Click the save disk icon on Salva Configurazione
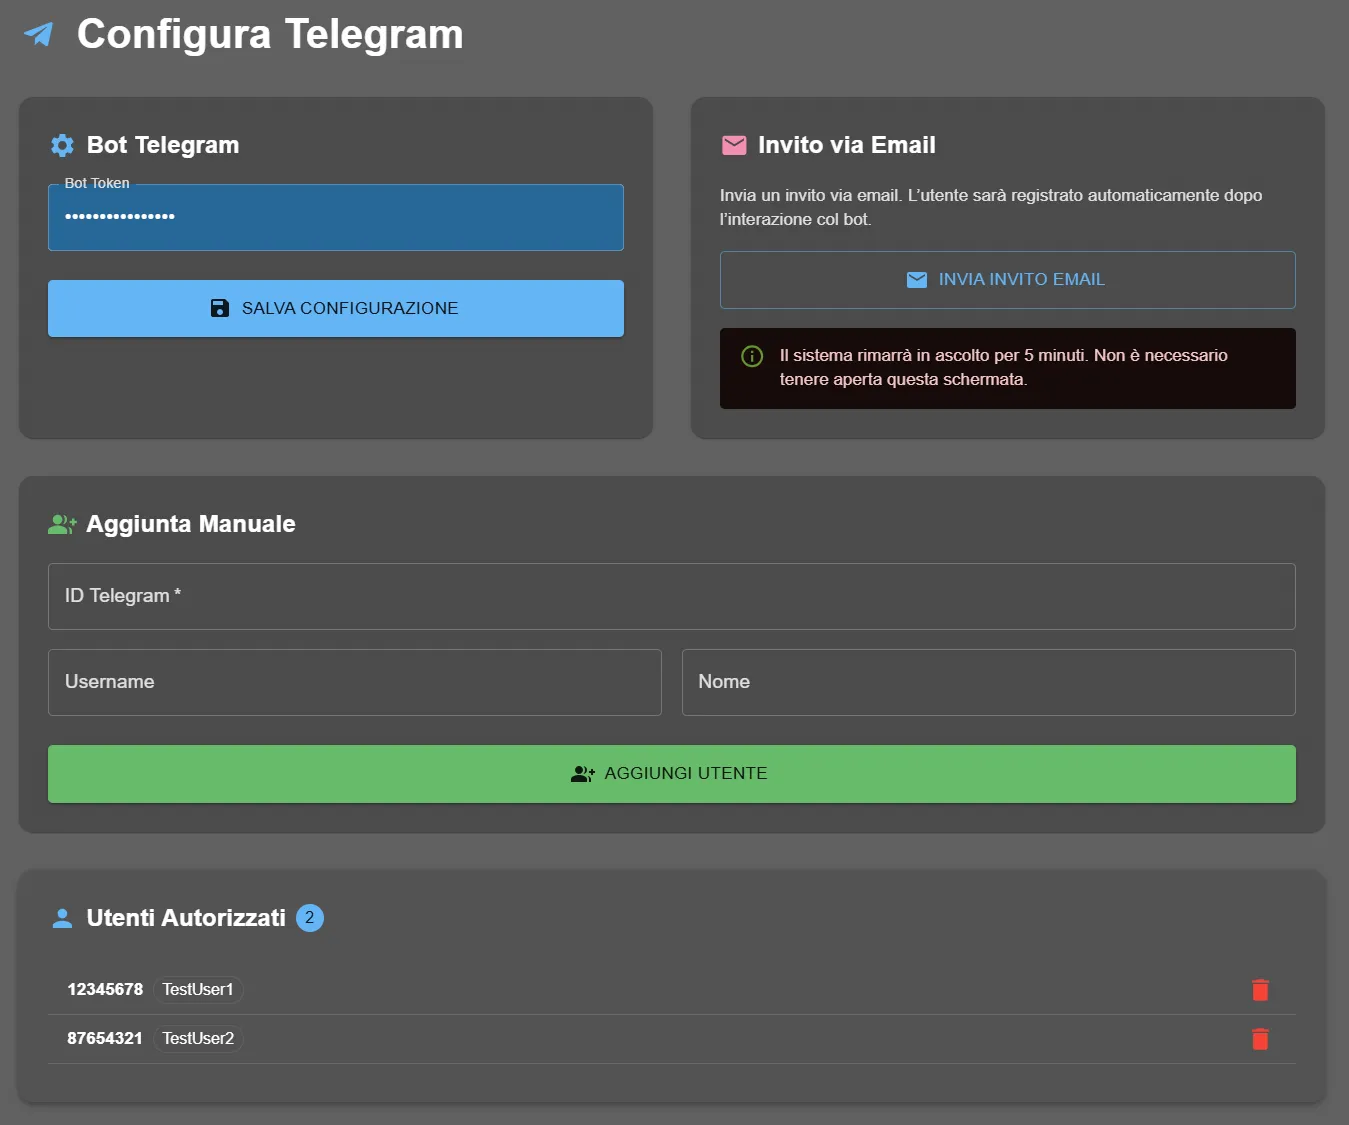Image resolution: width=1349 pixels, height=1125 pixels. pos(220,308)
